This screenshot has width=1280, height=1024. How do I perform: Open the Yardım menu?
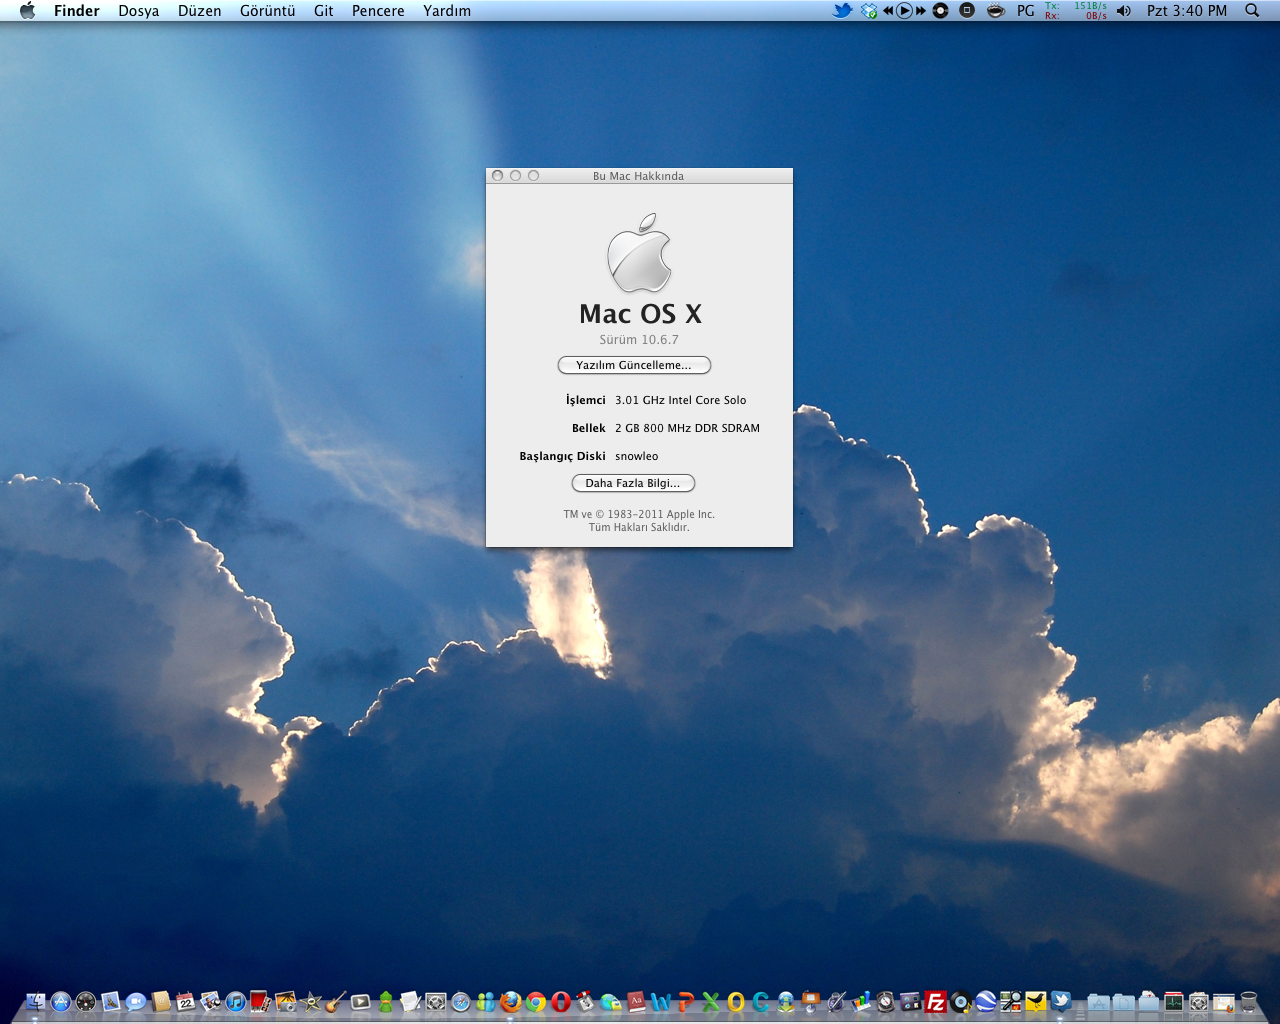447,10
